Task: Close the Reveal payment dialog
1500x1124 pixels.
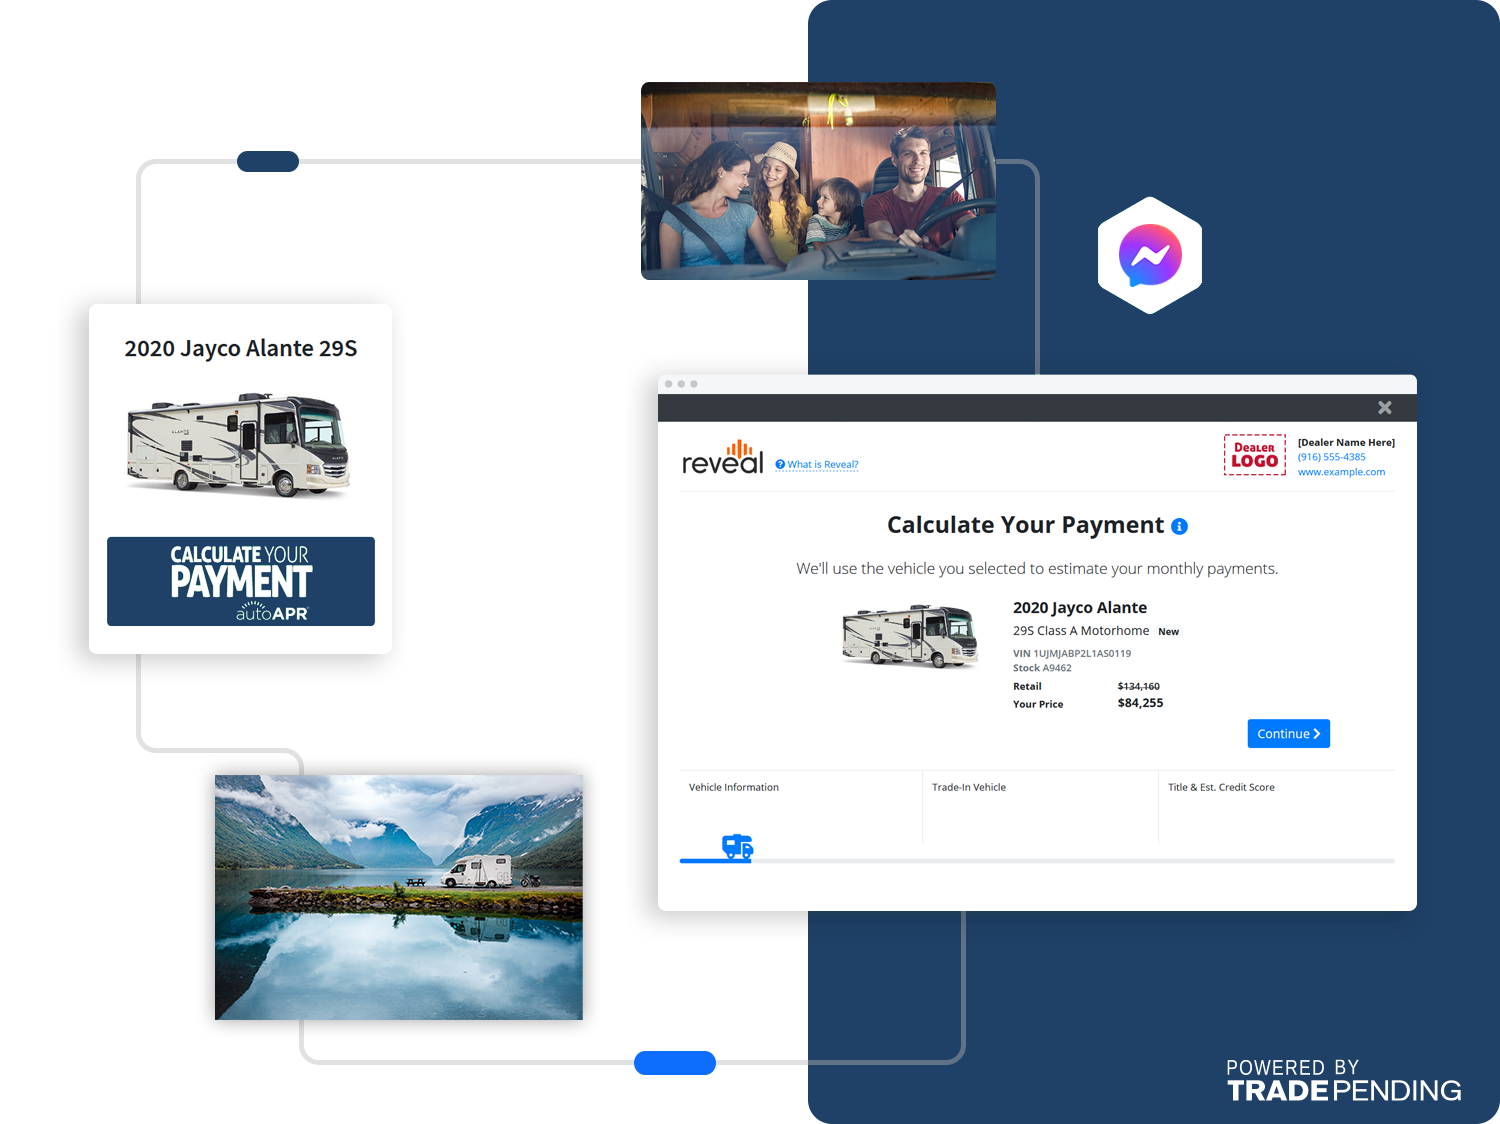Action: 1384,407
